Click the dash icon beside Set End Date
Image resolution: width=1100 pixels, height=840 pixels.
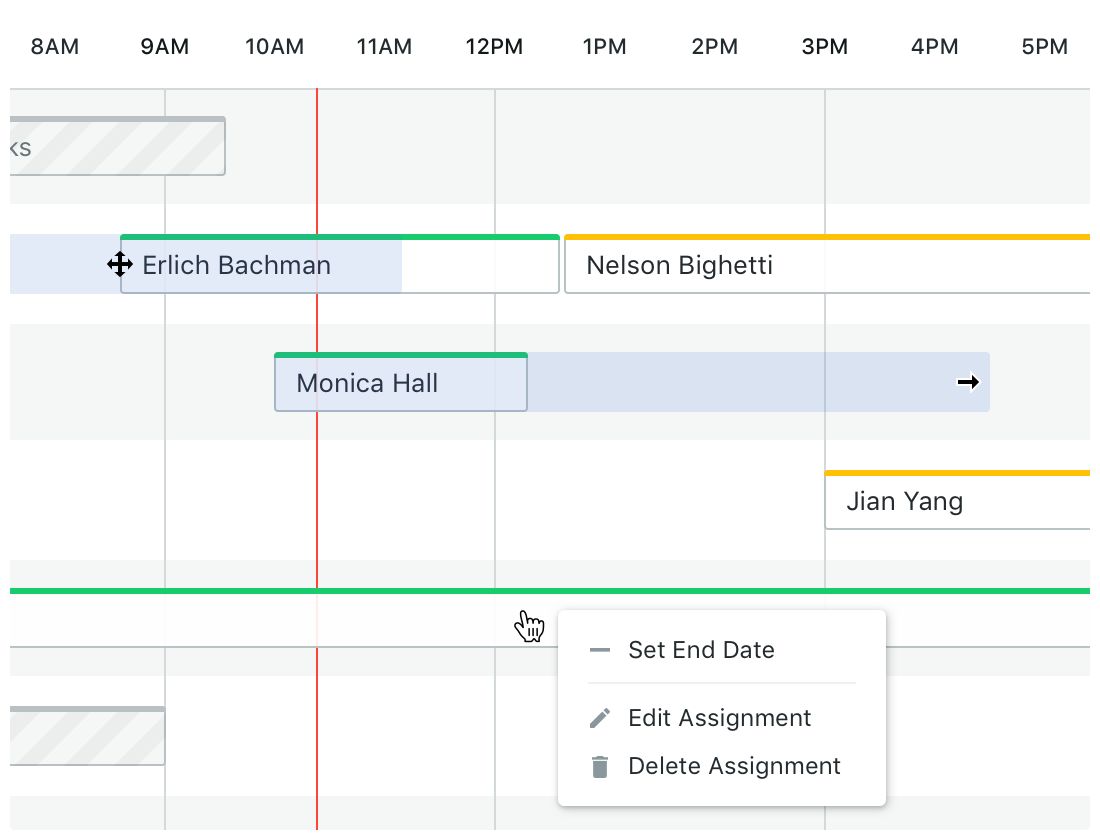click(x=600, y=650)
